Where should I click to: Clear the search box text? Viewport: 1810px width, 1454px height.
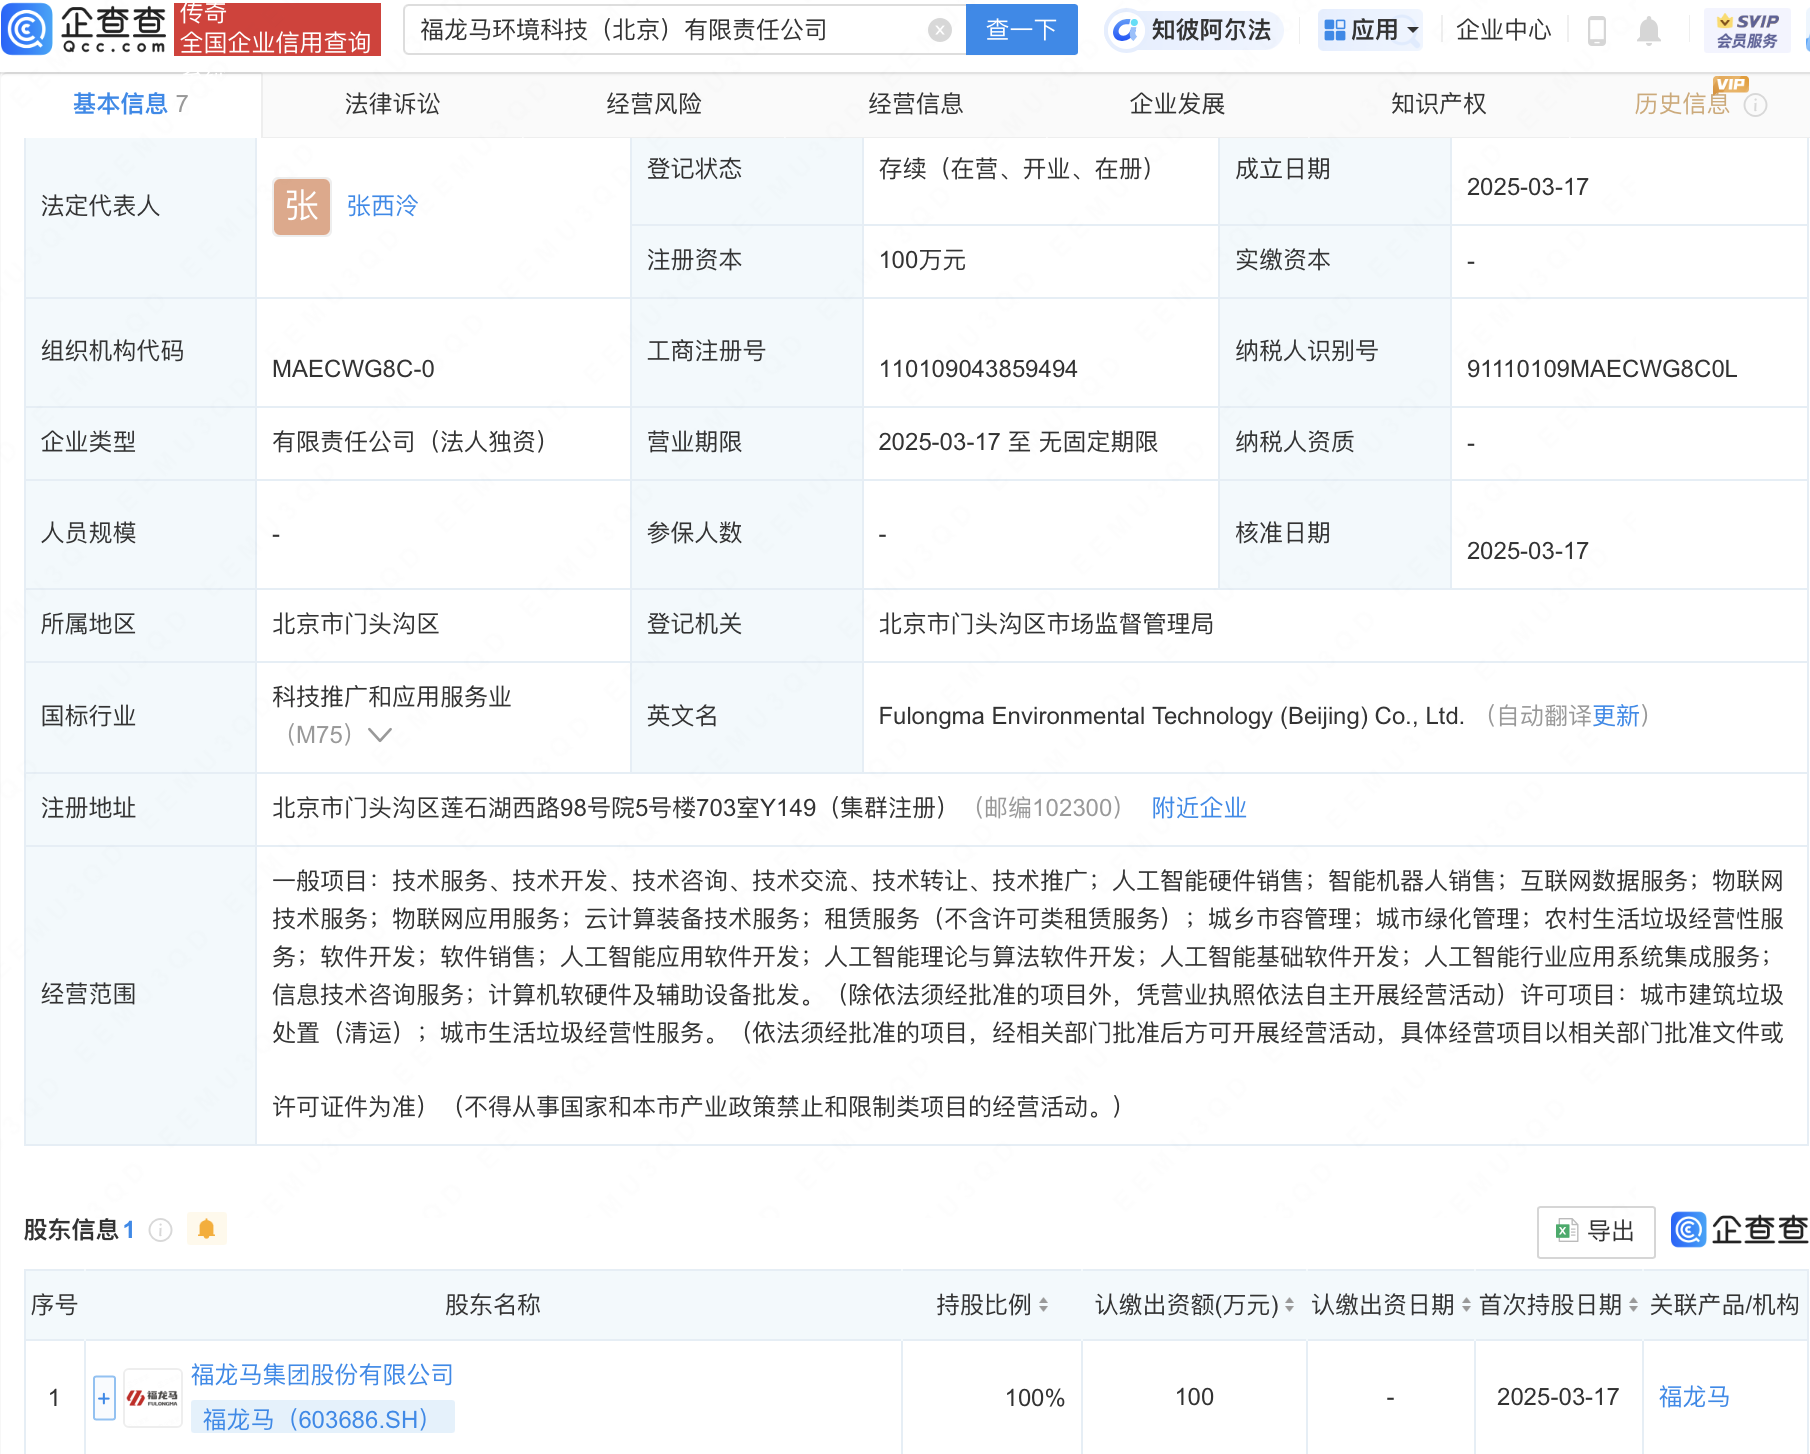(x=939, y=30)
